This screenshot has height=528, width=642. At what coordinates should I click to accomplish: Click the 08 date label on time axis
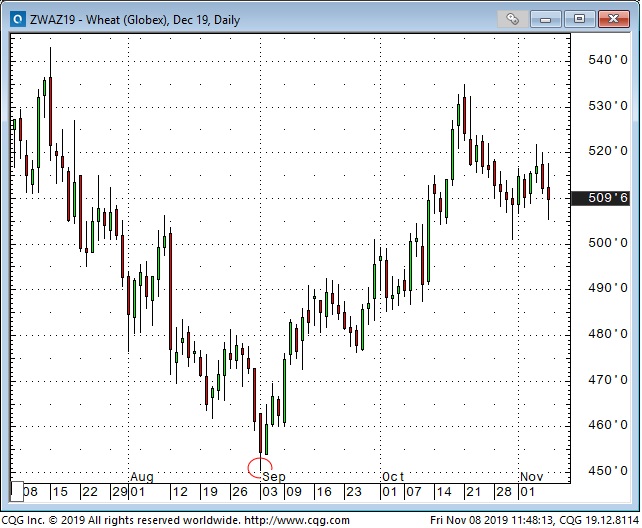(31, 492)
